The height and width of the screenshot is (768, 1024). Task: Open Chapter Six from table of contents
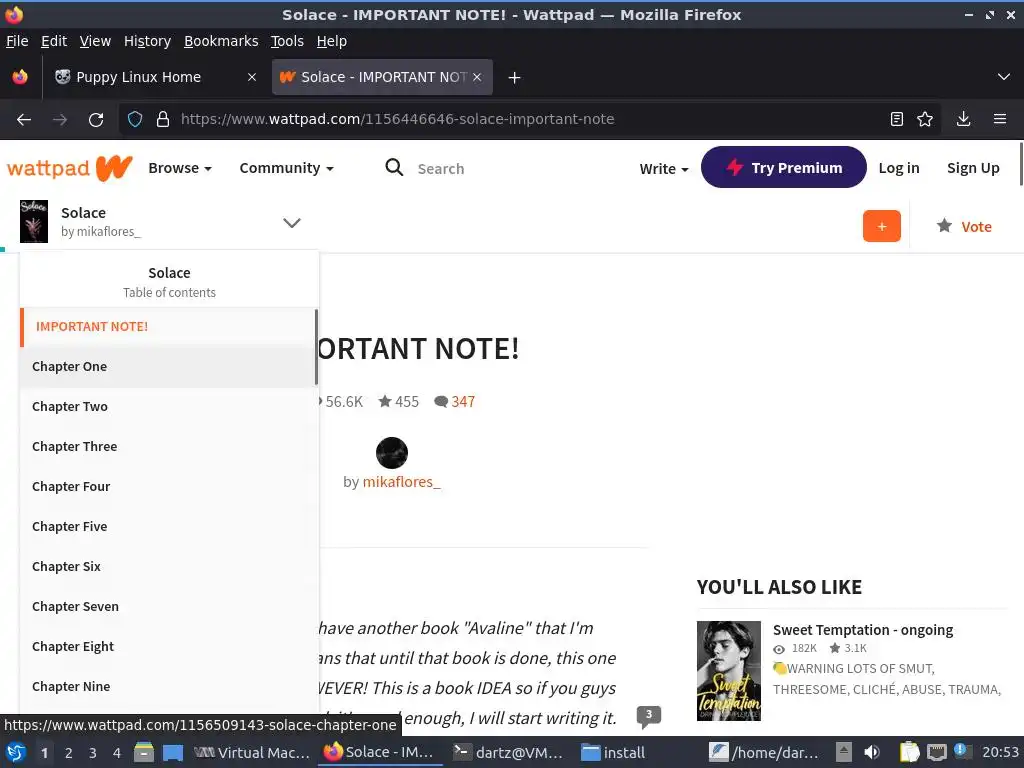pos(168,566)
